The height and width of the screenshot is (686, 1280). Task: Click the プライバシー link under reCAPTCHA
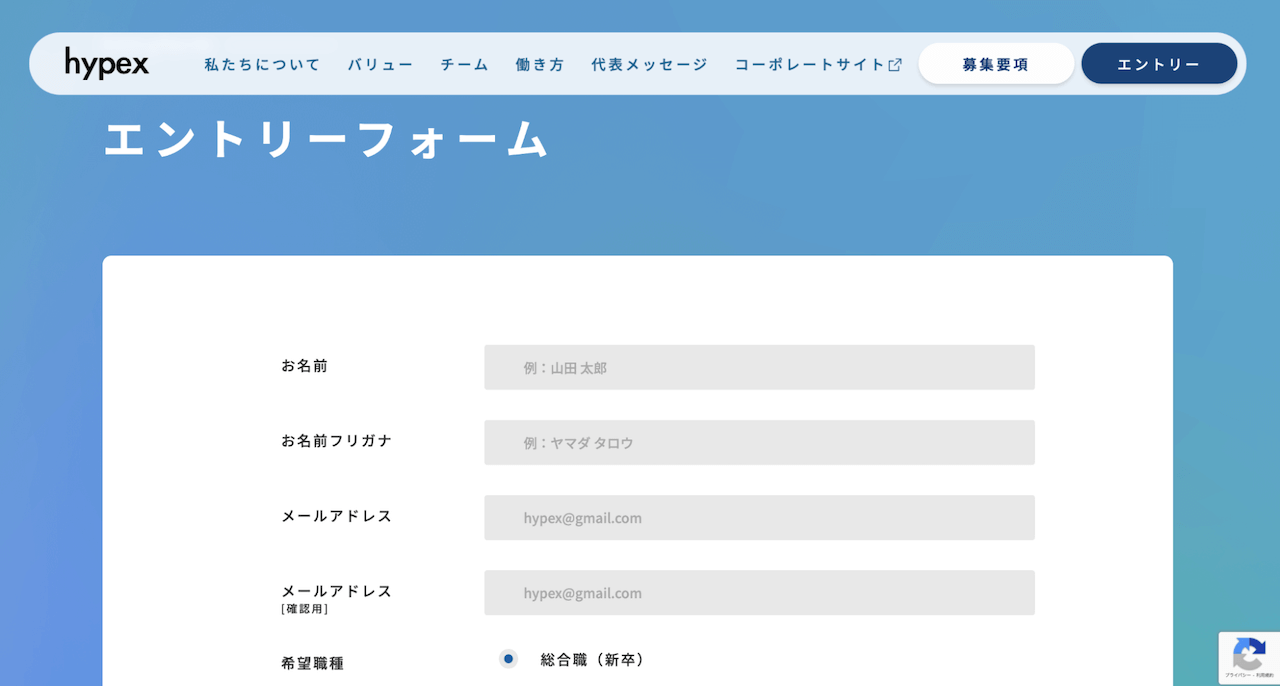pos(1238,674)
